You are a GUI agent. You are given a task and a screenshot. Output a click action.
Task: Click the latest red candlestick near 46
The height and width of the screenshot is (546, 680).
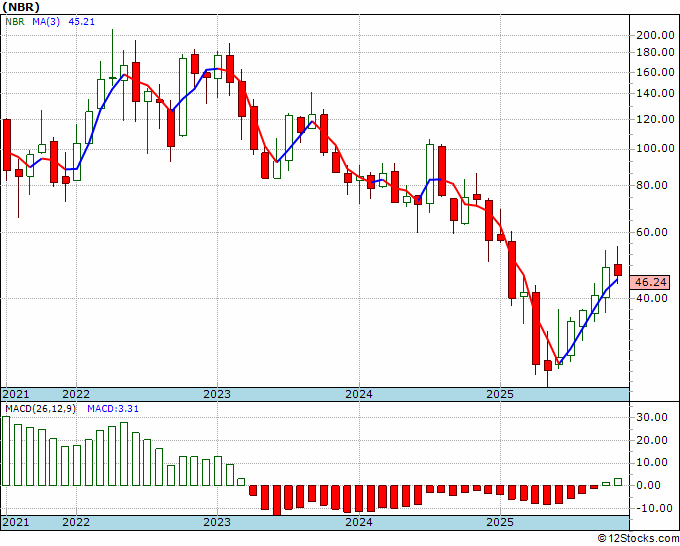(618, 270)
